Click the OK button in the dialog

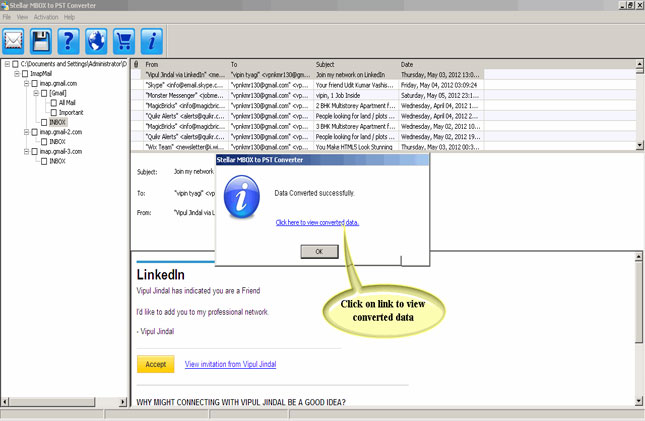tap(319, 251)
